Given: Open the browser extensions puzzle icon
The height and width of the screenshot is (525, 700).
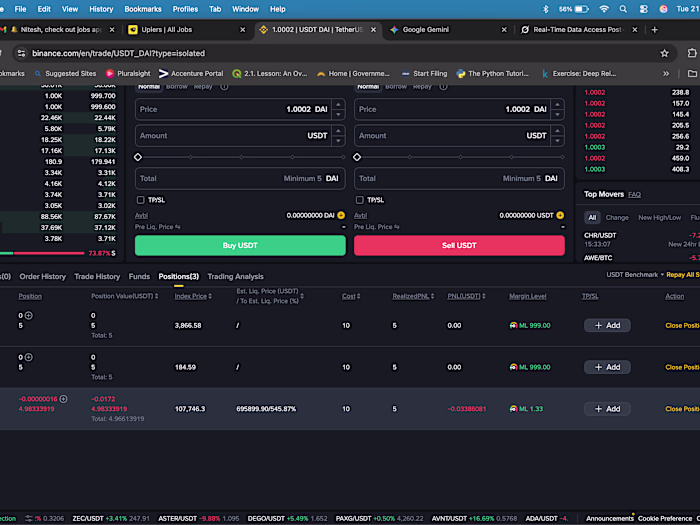Looking at the screenshot, I should 692,53.
